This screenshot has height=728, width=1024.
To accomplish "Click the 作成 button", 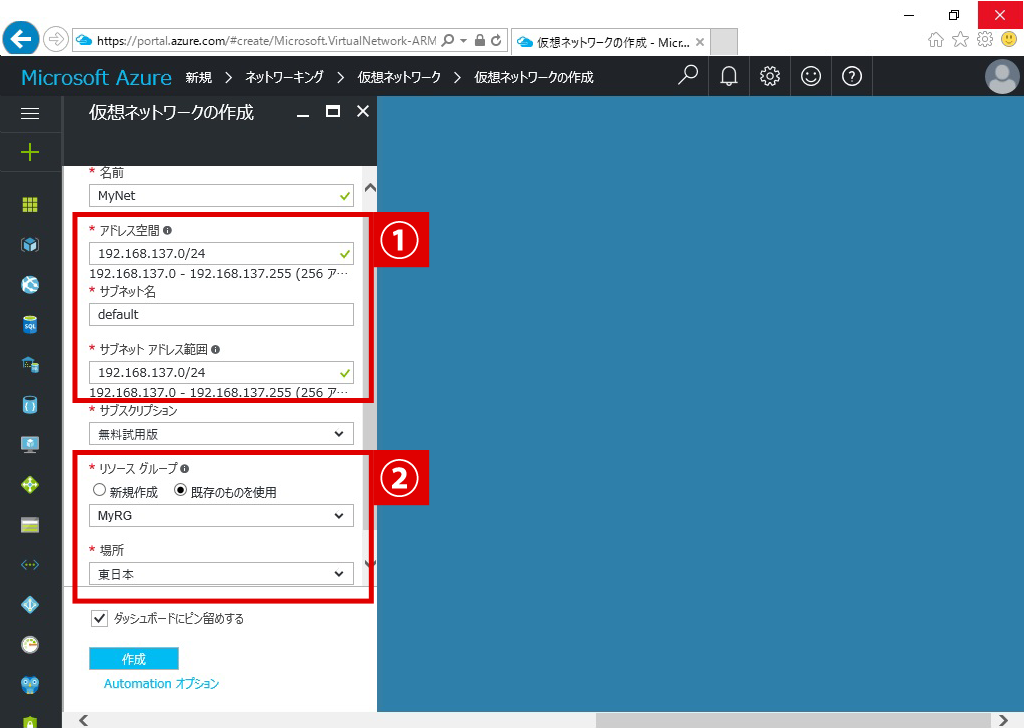I will click(x=134, y=659).
